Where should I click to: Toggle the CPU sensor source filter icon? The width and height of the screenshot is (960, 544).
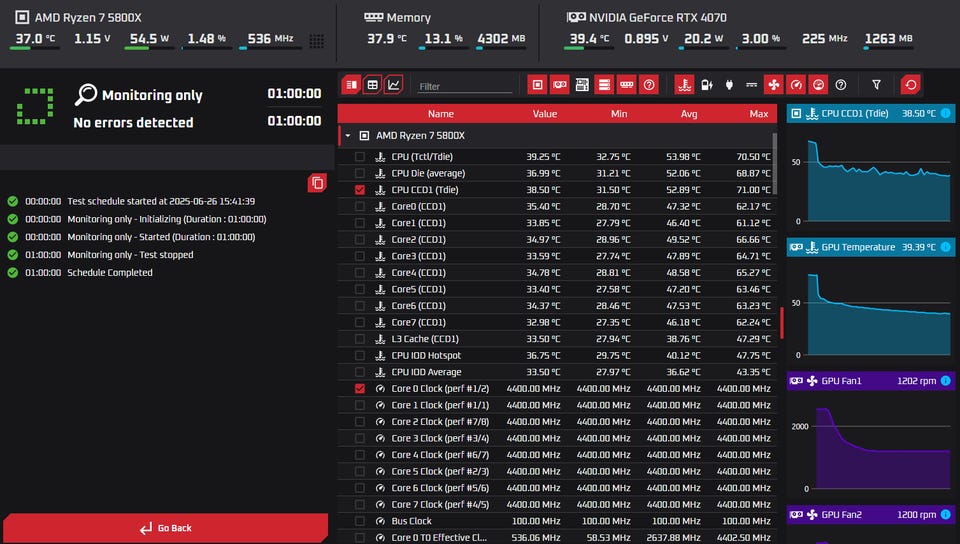pyautogui.click(x=537, y=85)
